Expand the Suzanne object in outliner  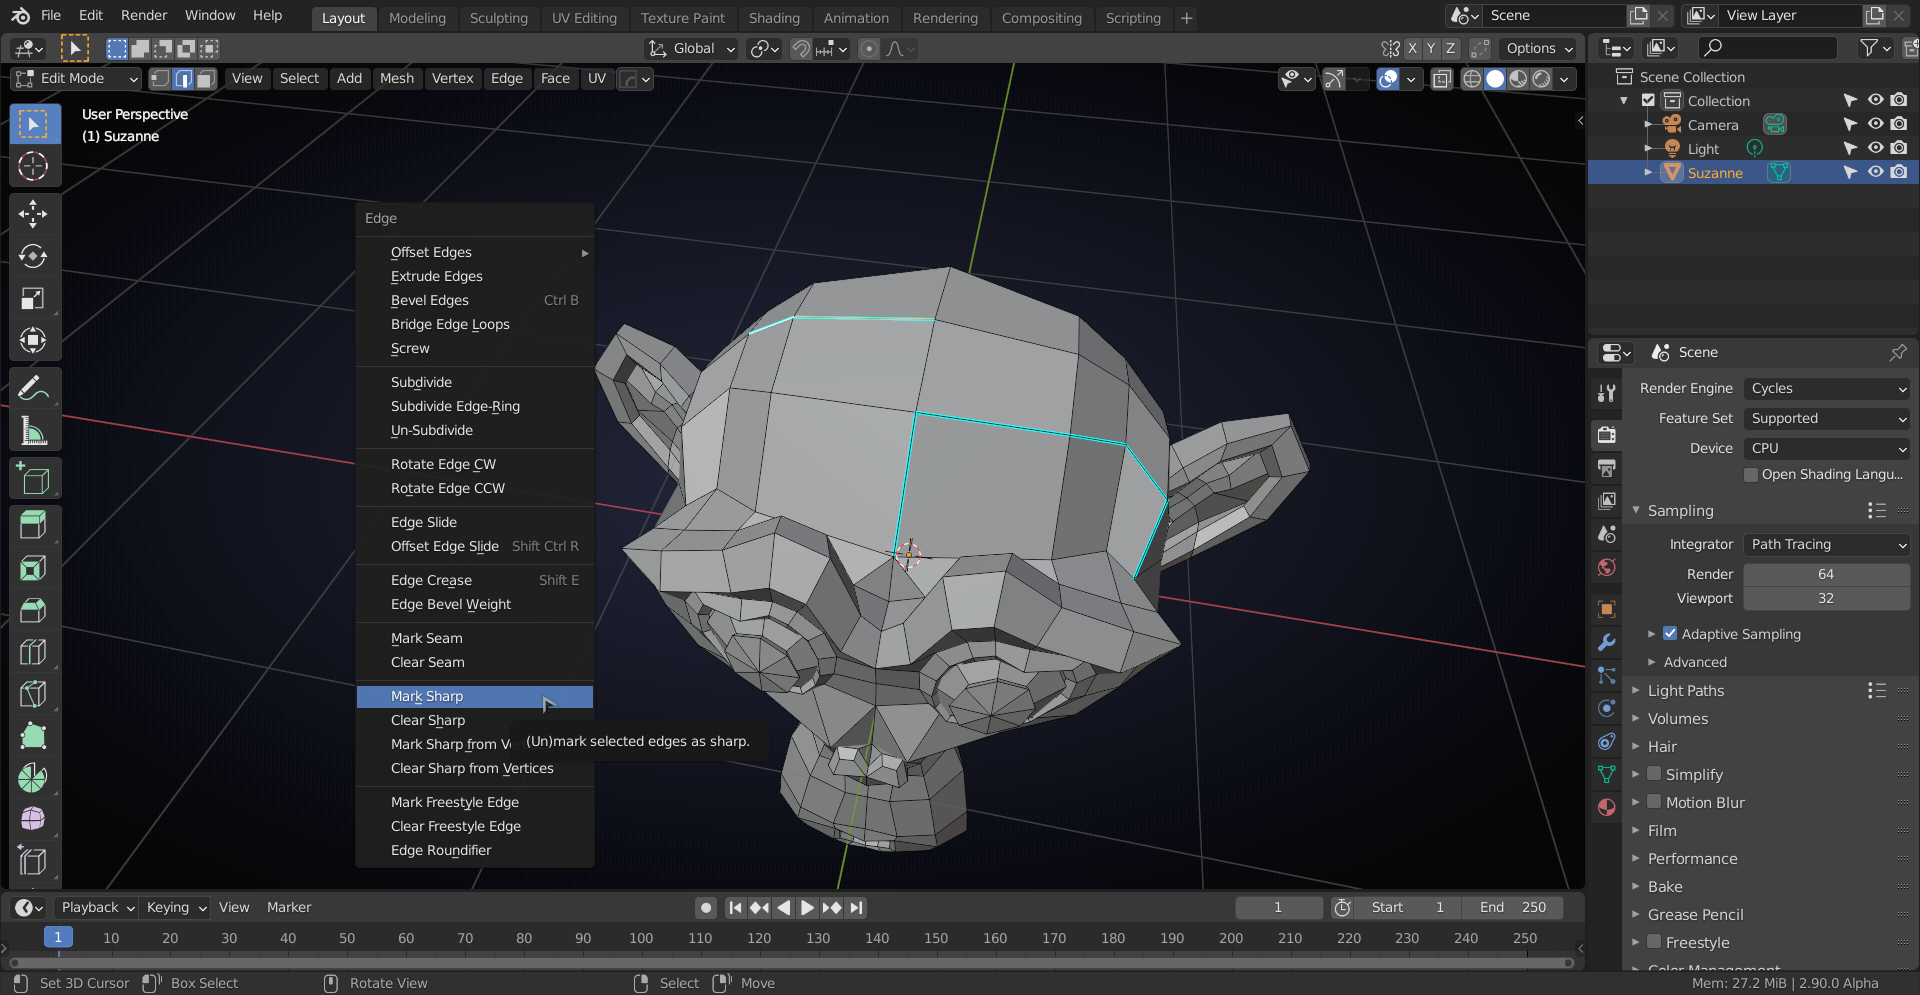click(1648, 172)
